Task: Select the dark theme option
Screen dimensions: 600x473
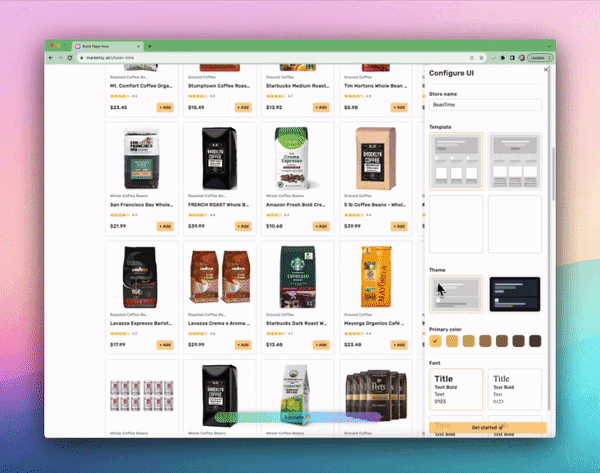Action: [x=515, y=294]
